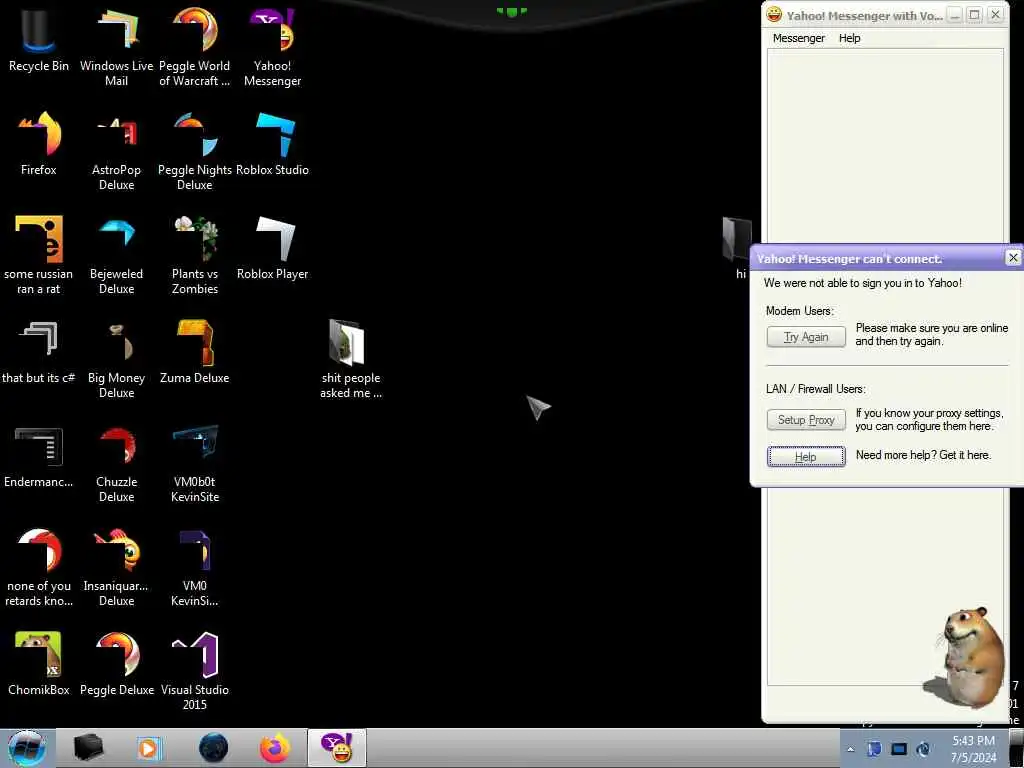The image size is (1024, 768).
Task: Select Insaniquar... Deluxe icon
Action: tap(116, 567)
